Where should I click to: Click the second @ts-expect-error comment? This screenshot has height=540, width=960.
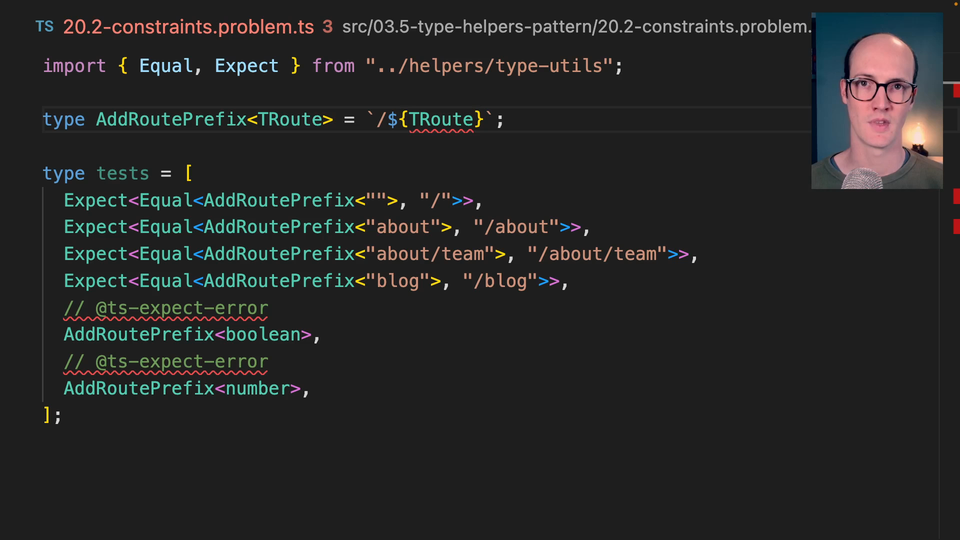tap(166, 362)
